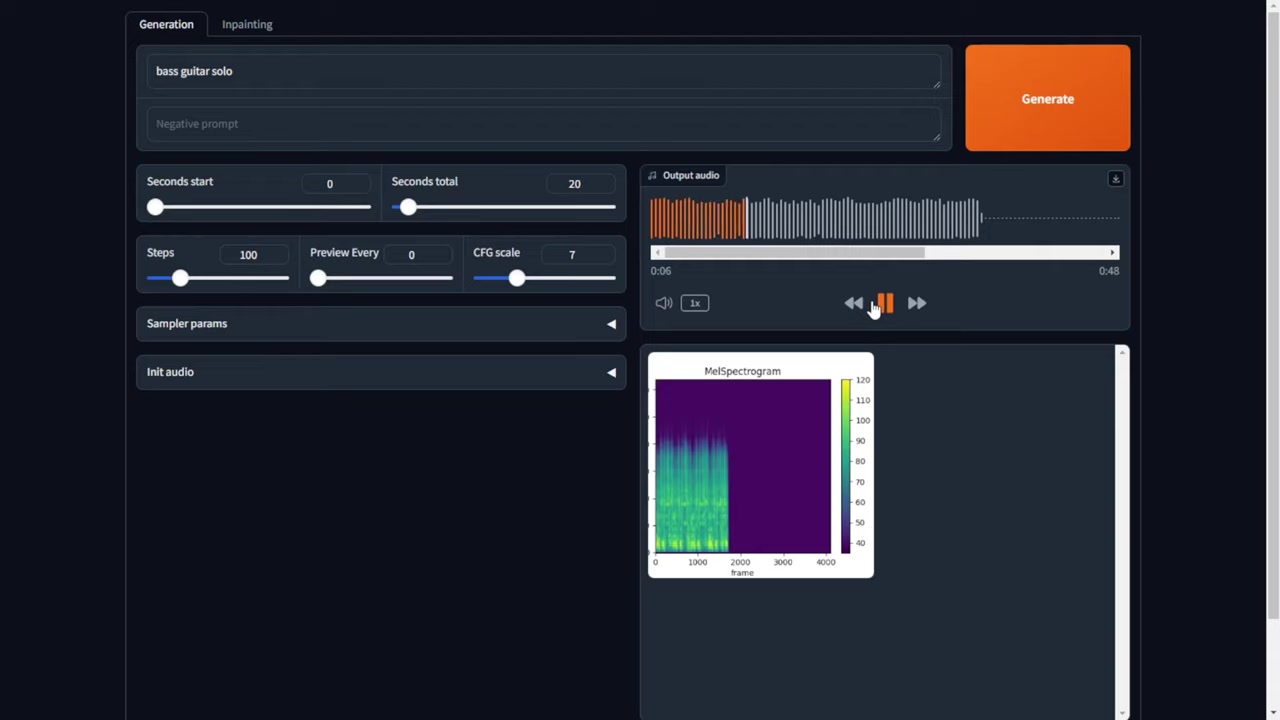Click the Steps slider handle
Screen dimensions: 1280x720
point(180,278)
